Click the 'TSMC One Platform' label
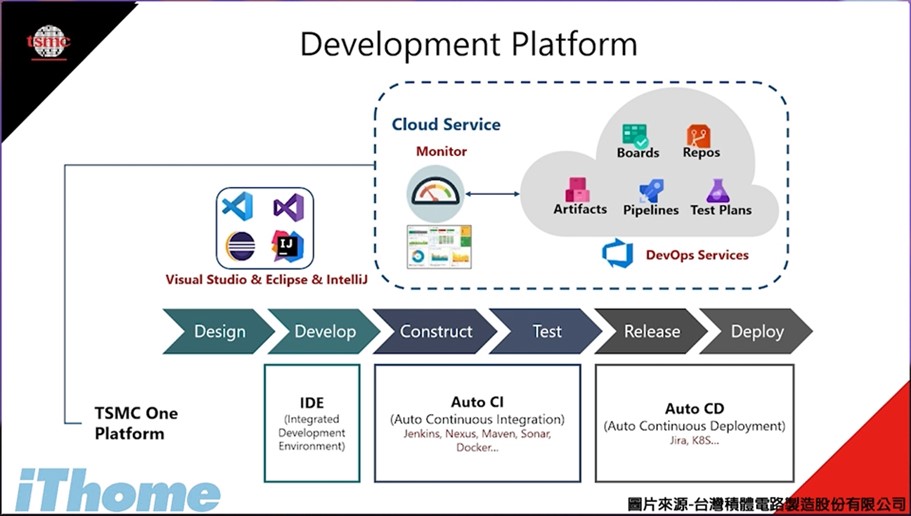 coord(137,423)
